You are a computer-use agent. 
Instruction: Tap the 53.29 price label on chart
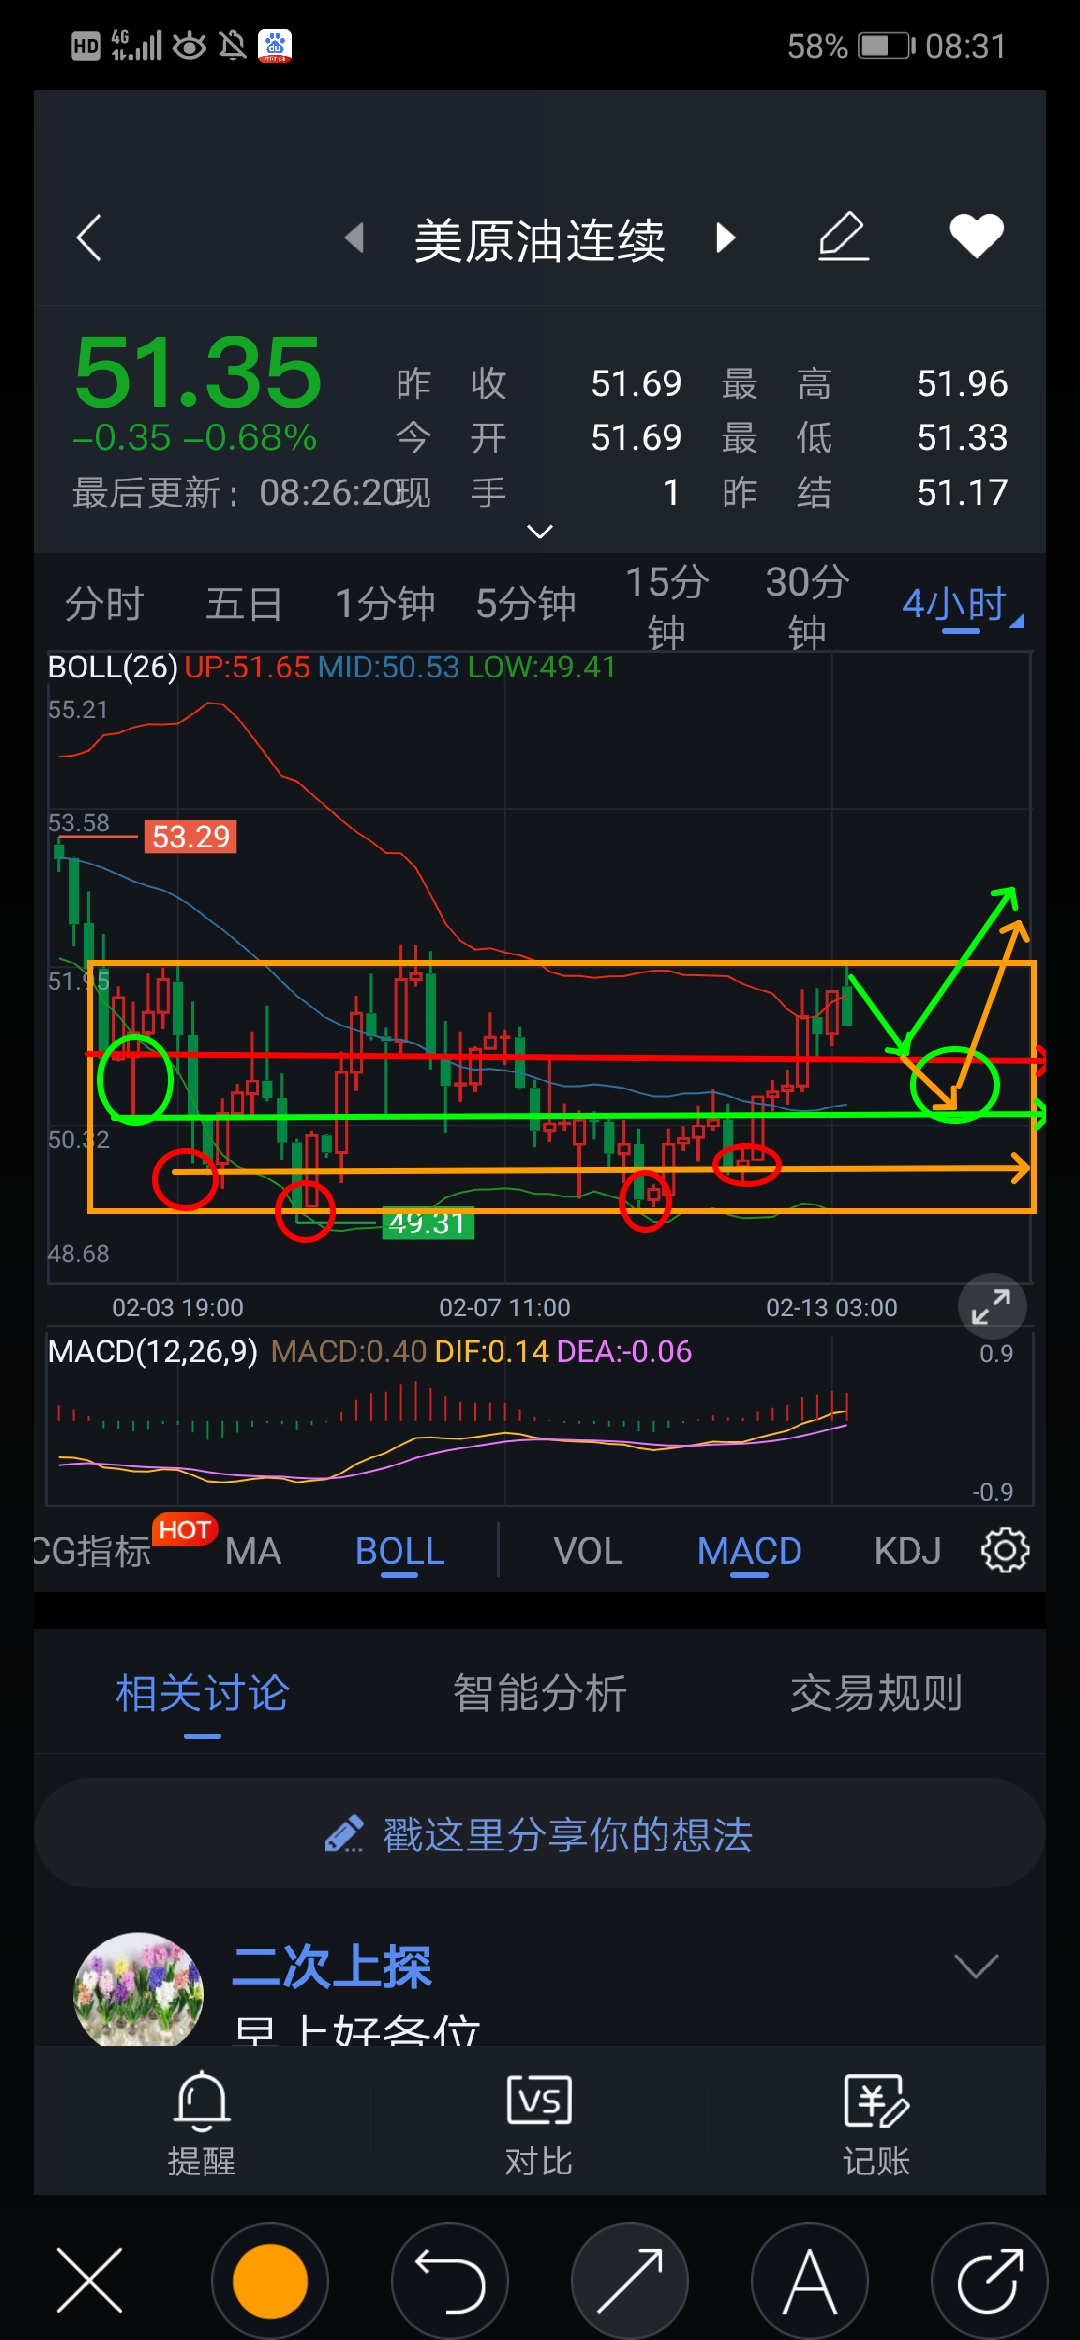[191, 836]
